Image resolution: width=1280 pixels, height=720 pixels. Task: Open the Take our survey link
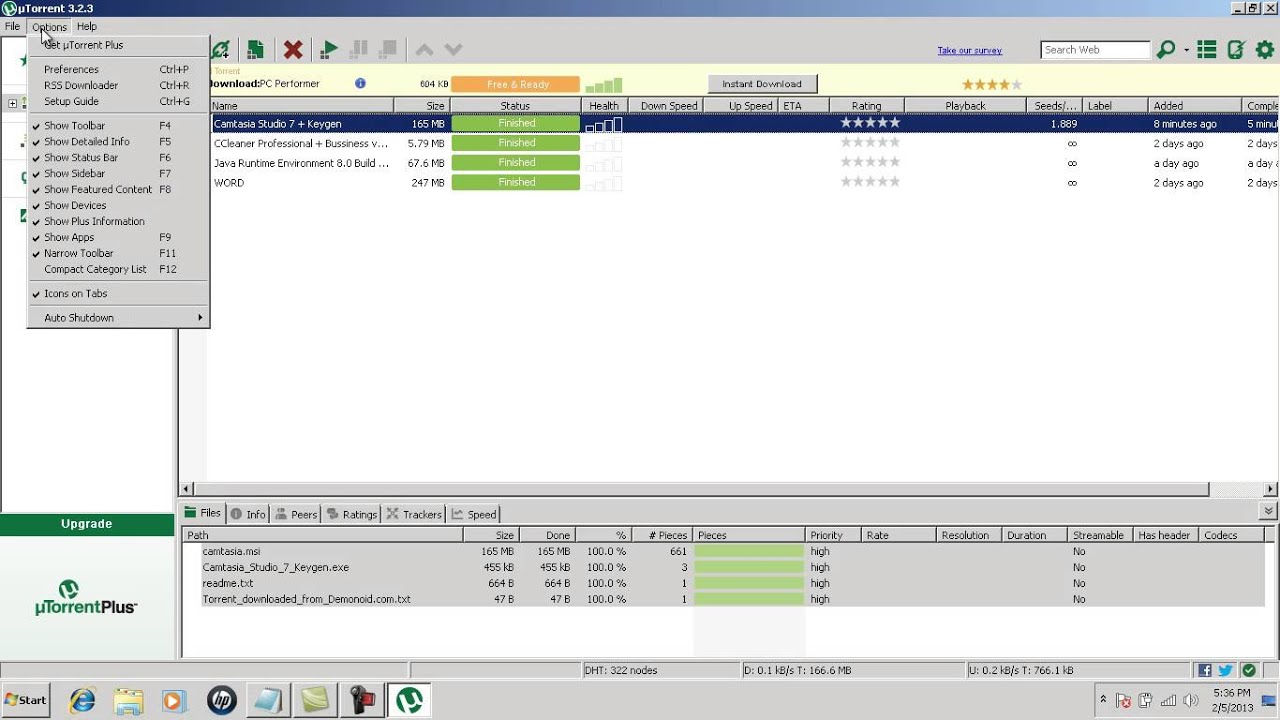click(x=969, y=50)
